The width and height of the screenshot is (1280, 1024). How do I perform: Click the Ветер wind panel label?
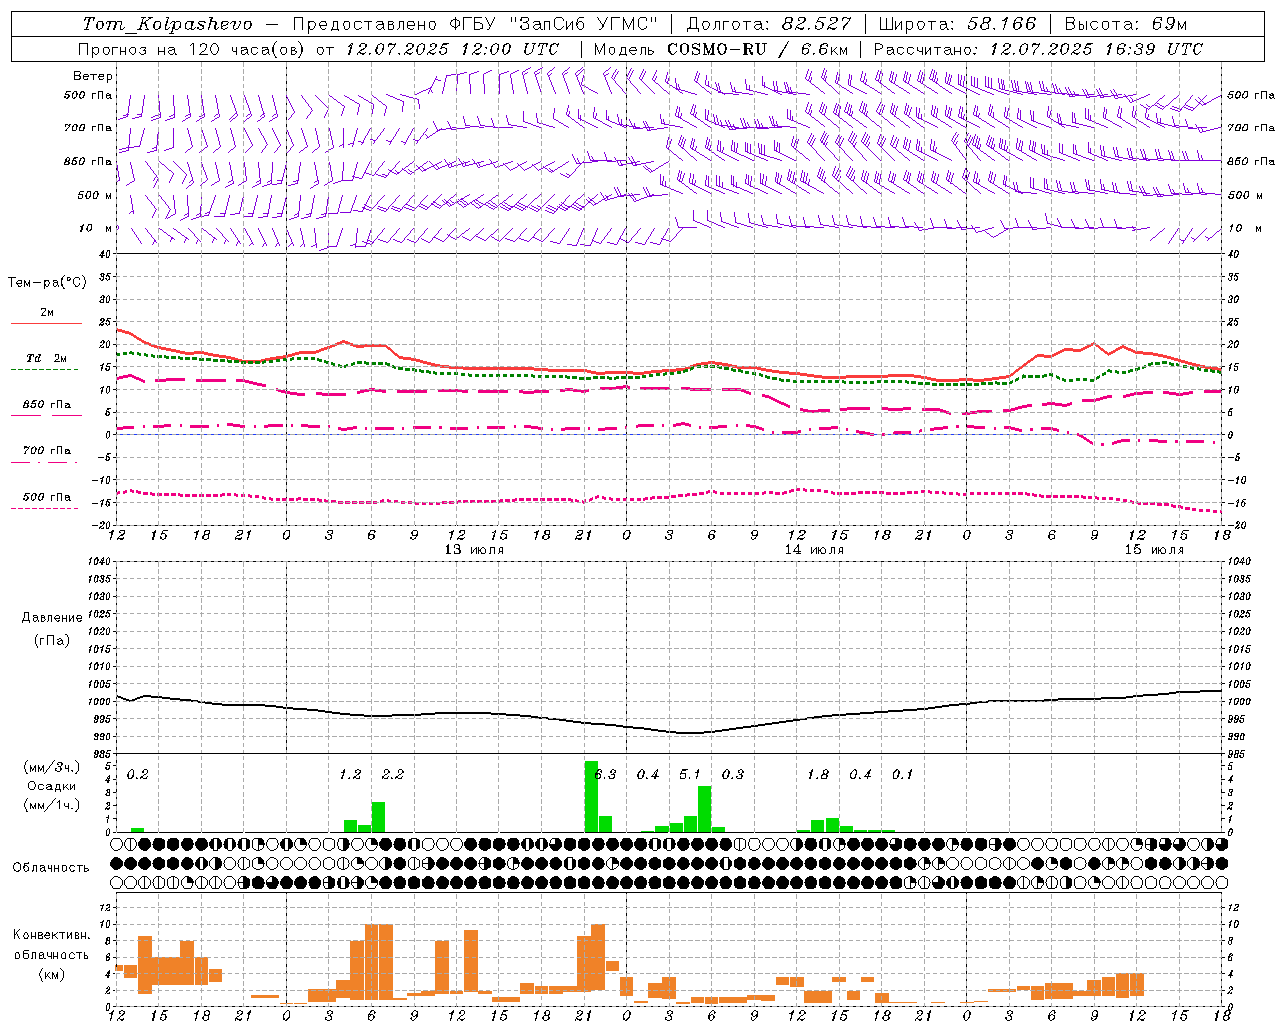click(x=93, y=76)
